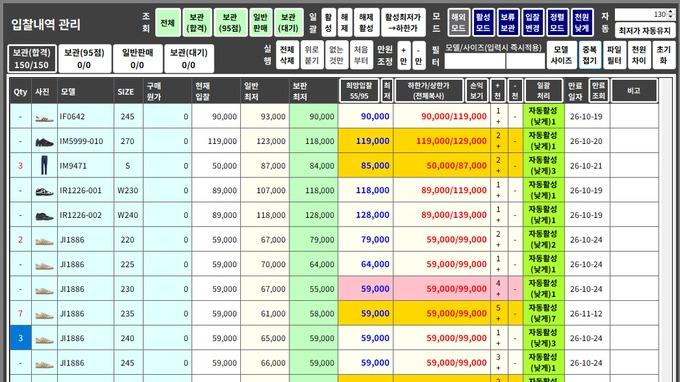
Task: Click the 자동활성(낮게)1 button for IF0642
Action: (x=543, y=116)
